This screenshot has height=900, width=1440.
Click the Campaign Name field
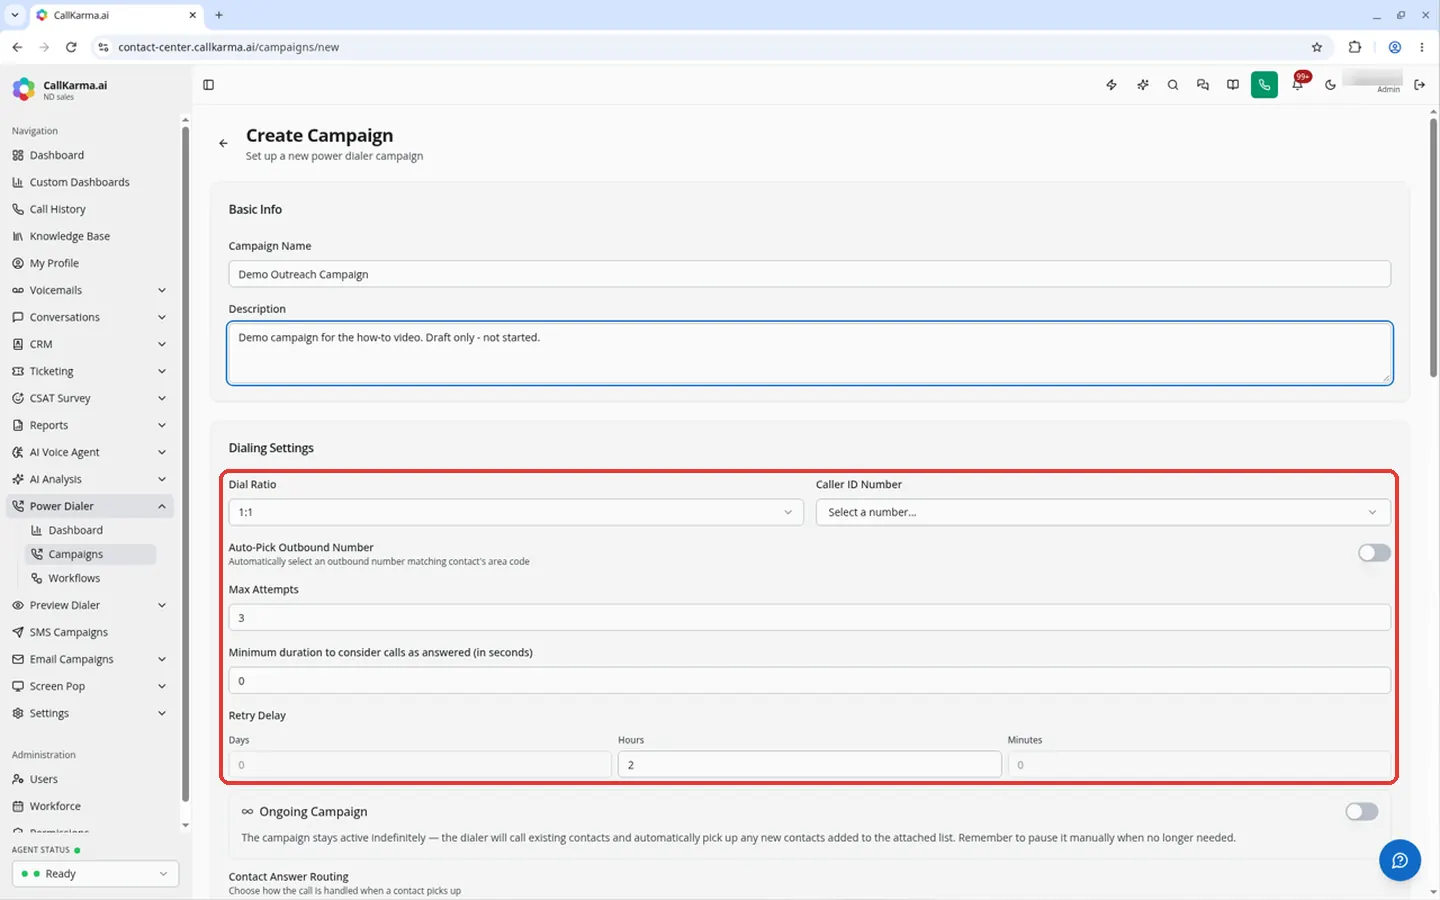809,274
